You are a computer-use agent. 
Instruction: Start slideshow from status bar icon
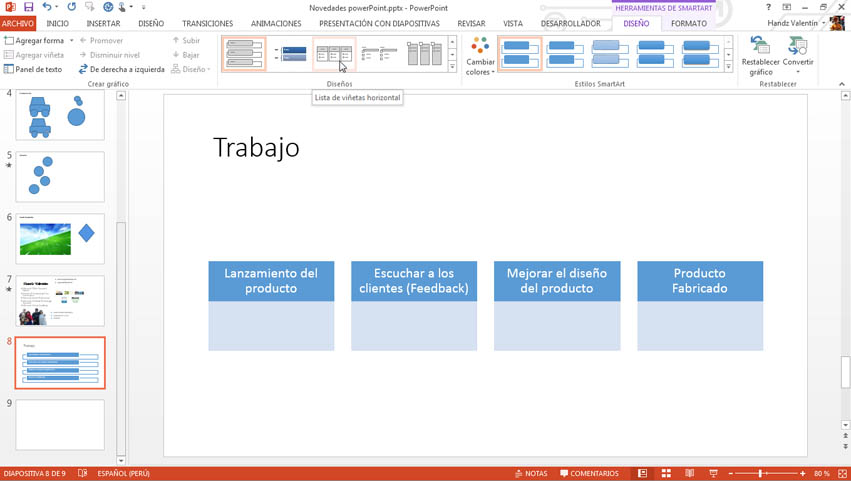713,473
